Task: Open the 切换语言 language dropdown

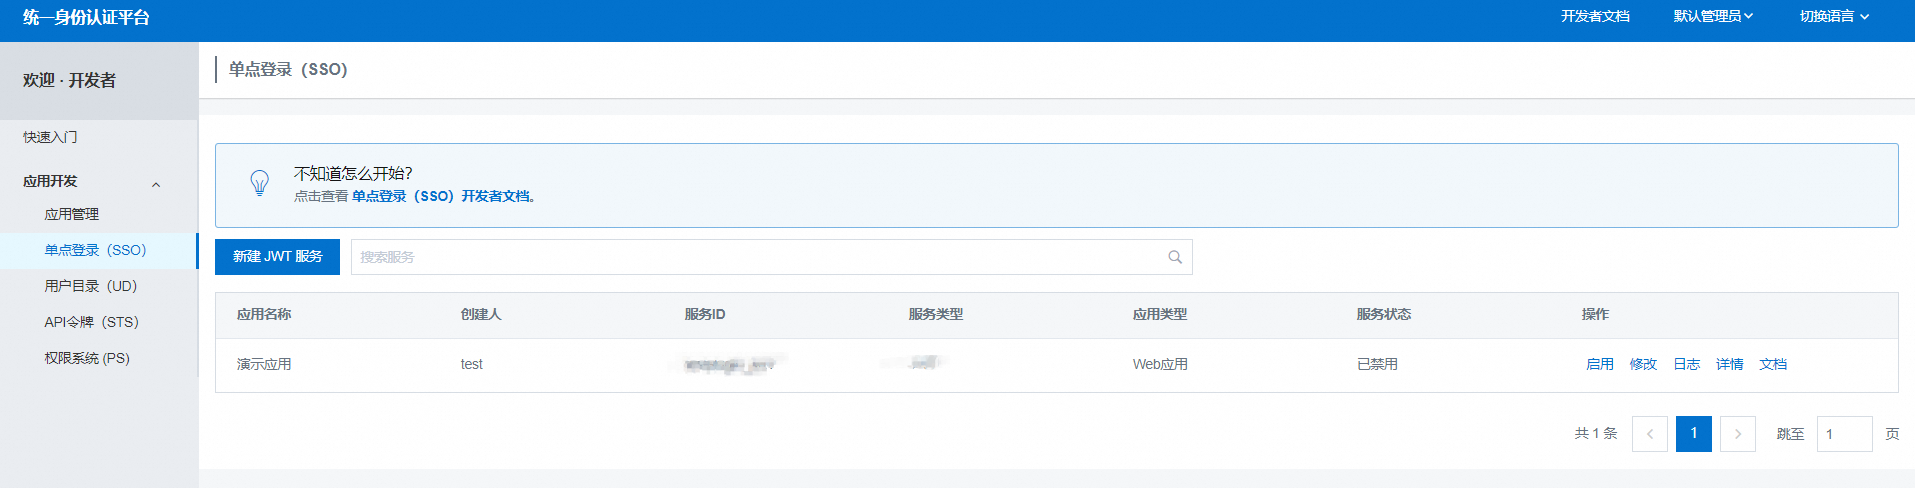Action: [1833, 16]
